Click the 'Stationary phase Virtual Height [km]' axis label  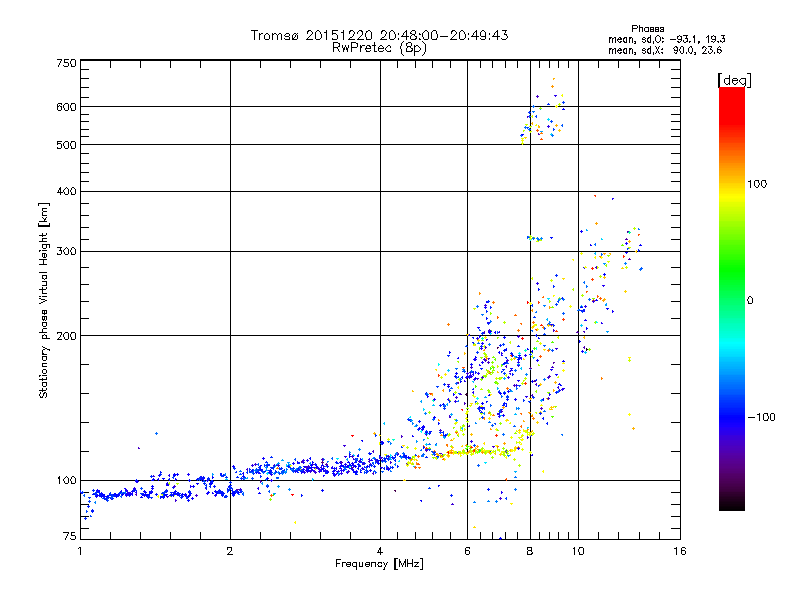click(43, 300)
